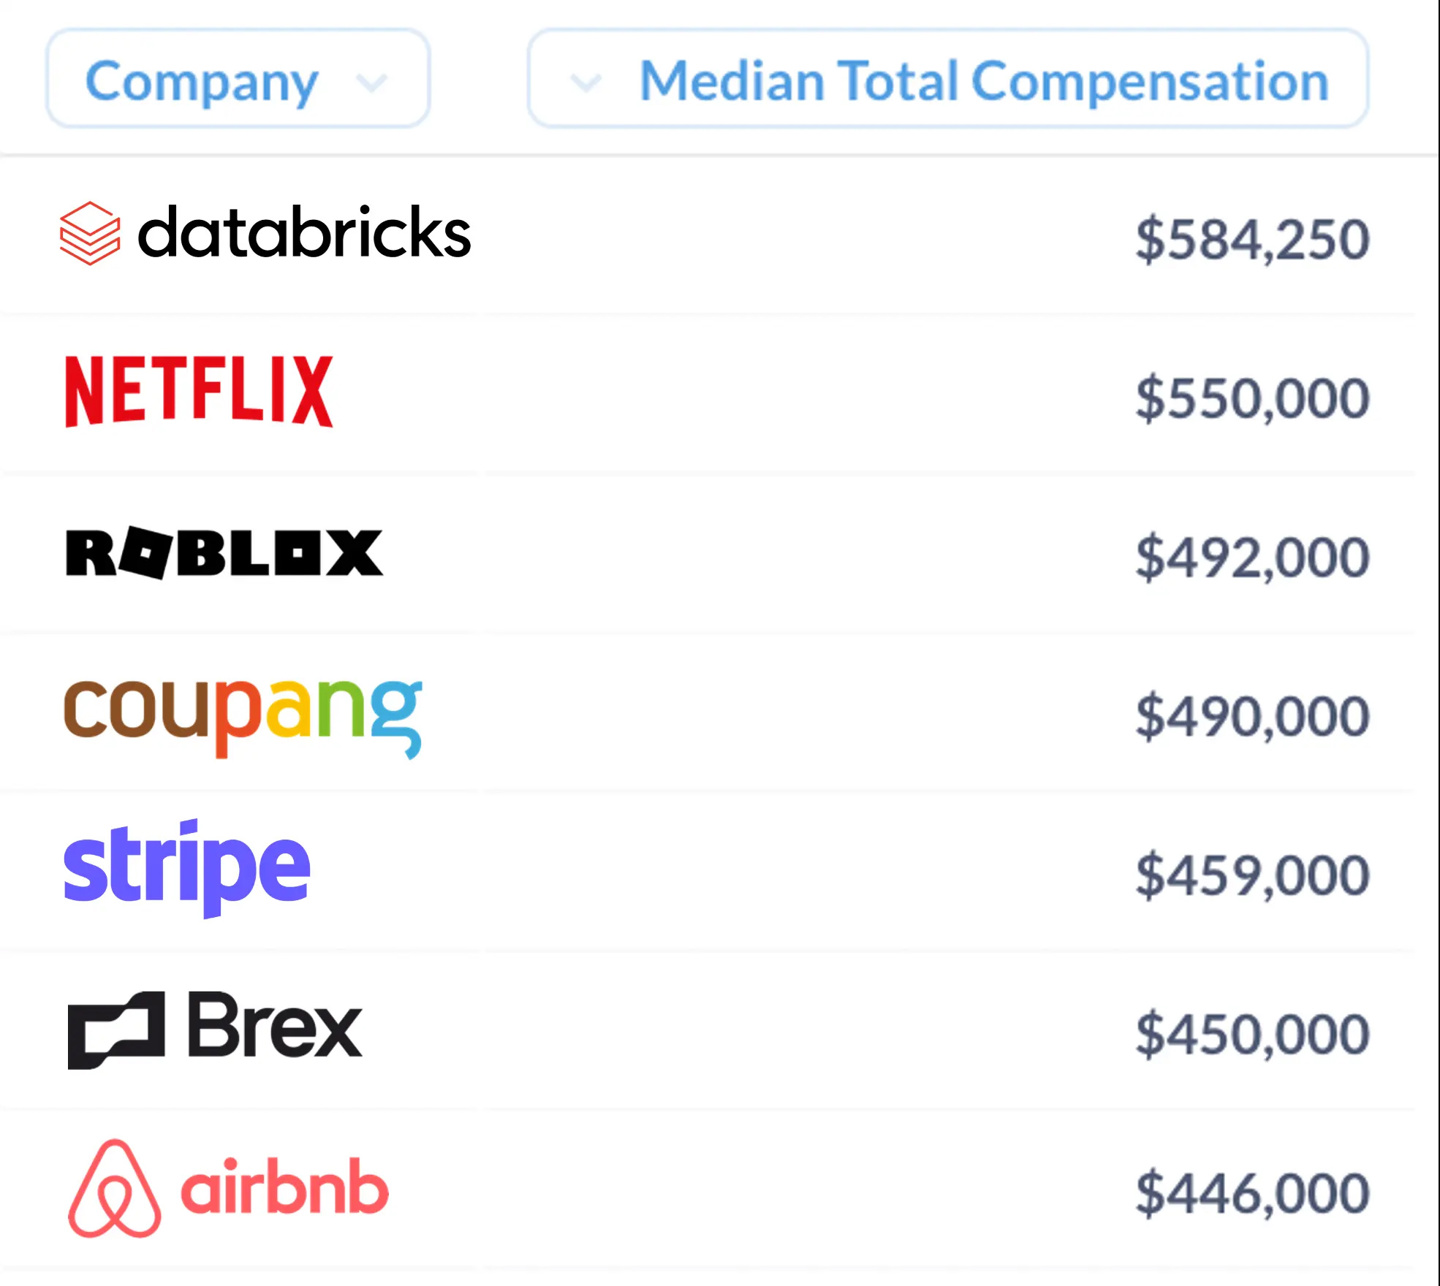Click the Airbnb Bélo symbol
The height and width of the screenshot is (1286, 1440).
114,1188
